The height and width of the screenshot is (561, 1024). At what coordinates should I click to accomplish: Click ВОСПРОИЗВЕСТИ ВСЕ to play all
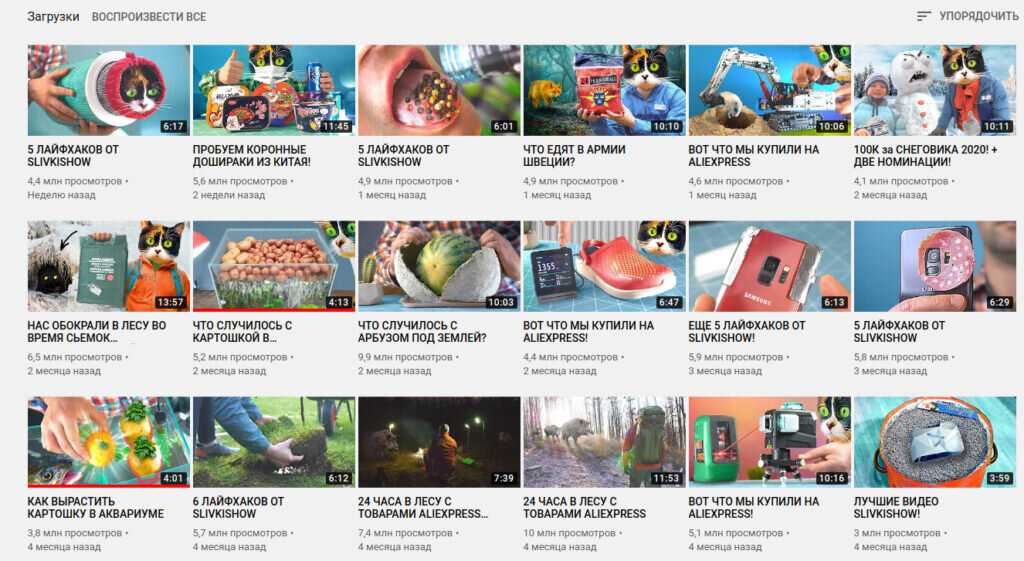point(149,17)
